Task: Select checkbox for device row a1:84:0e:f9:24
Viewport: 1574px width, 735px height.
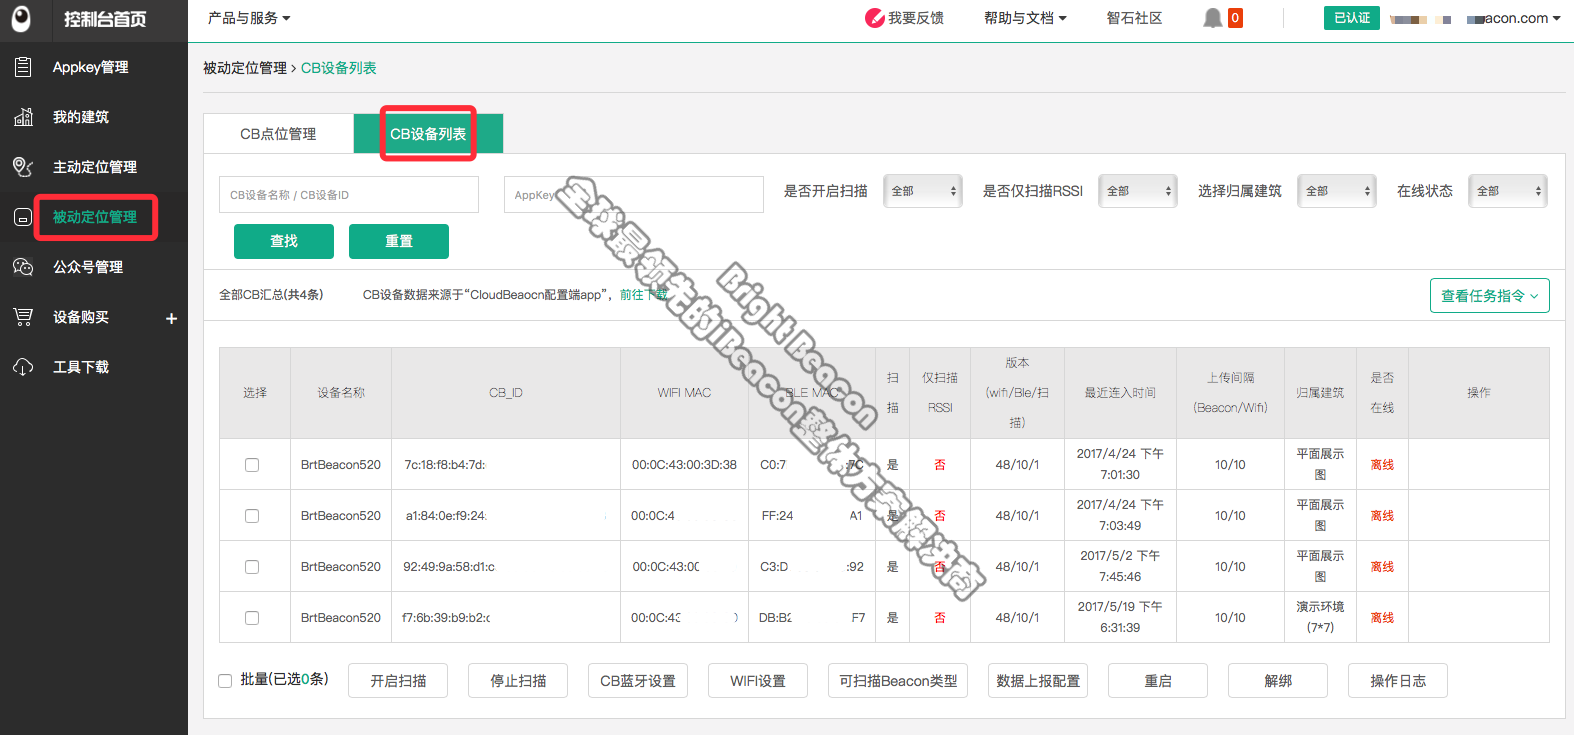Action: point(252,516)
